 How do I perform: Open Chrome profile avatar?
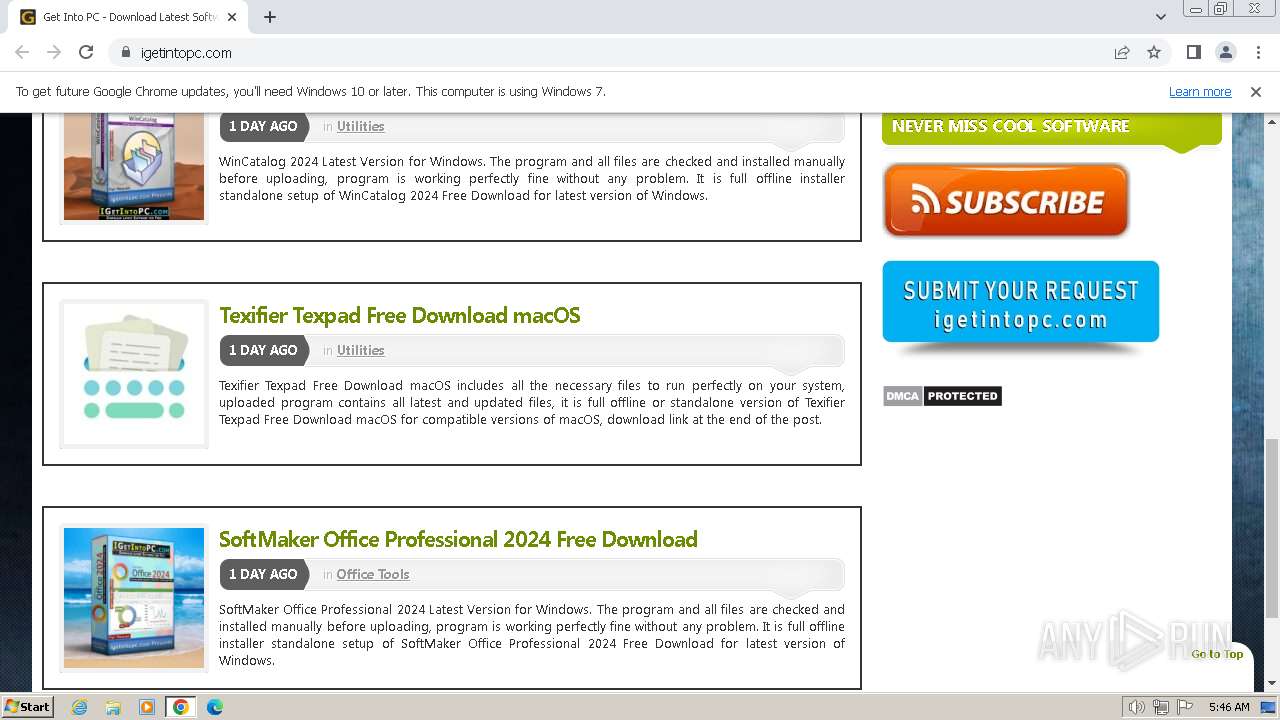pyautogui.click(x=1225, y=52)
